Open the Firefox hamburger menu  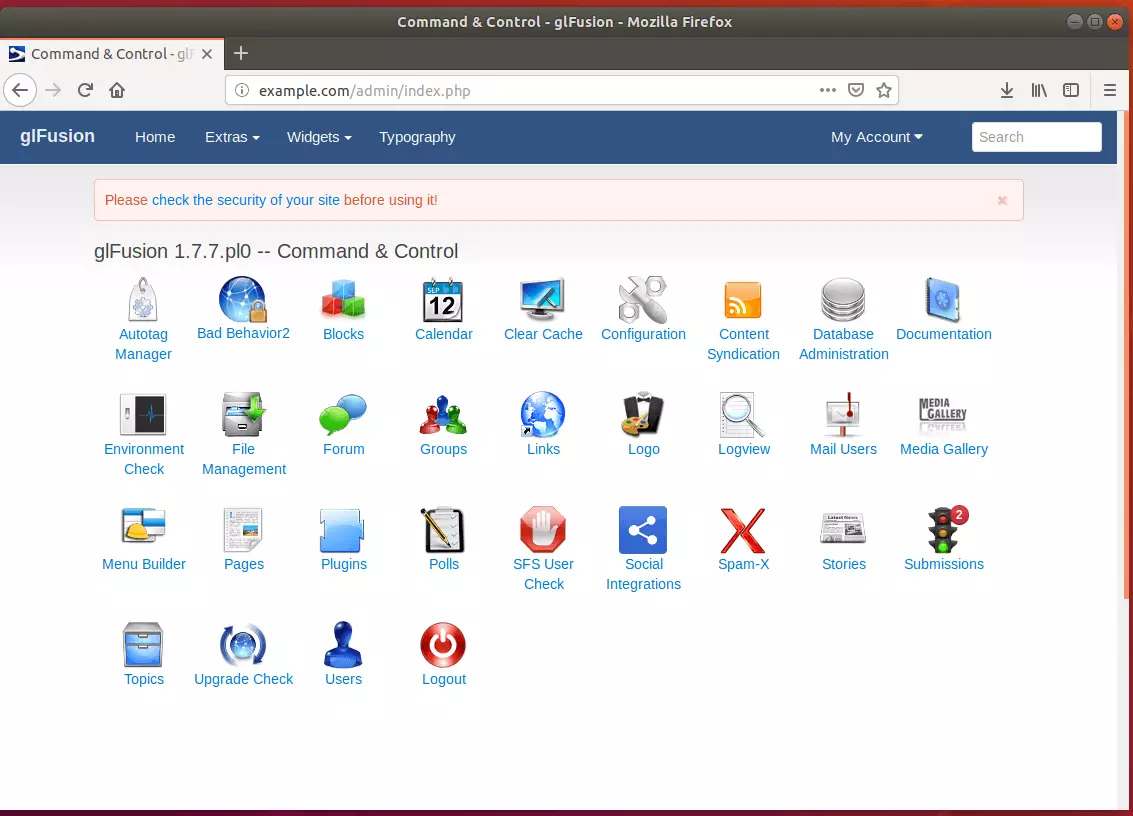[x=1110, y=90]
